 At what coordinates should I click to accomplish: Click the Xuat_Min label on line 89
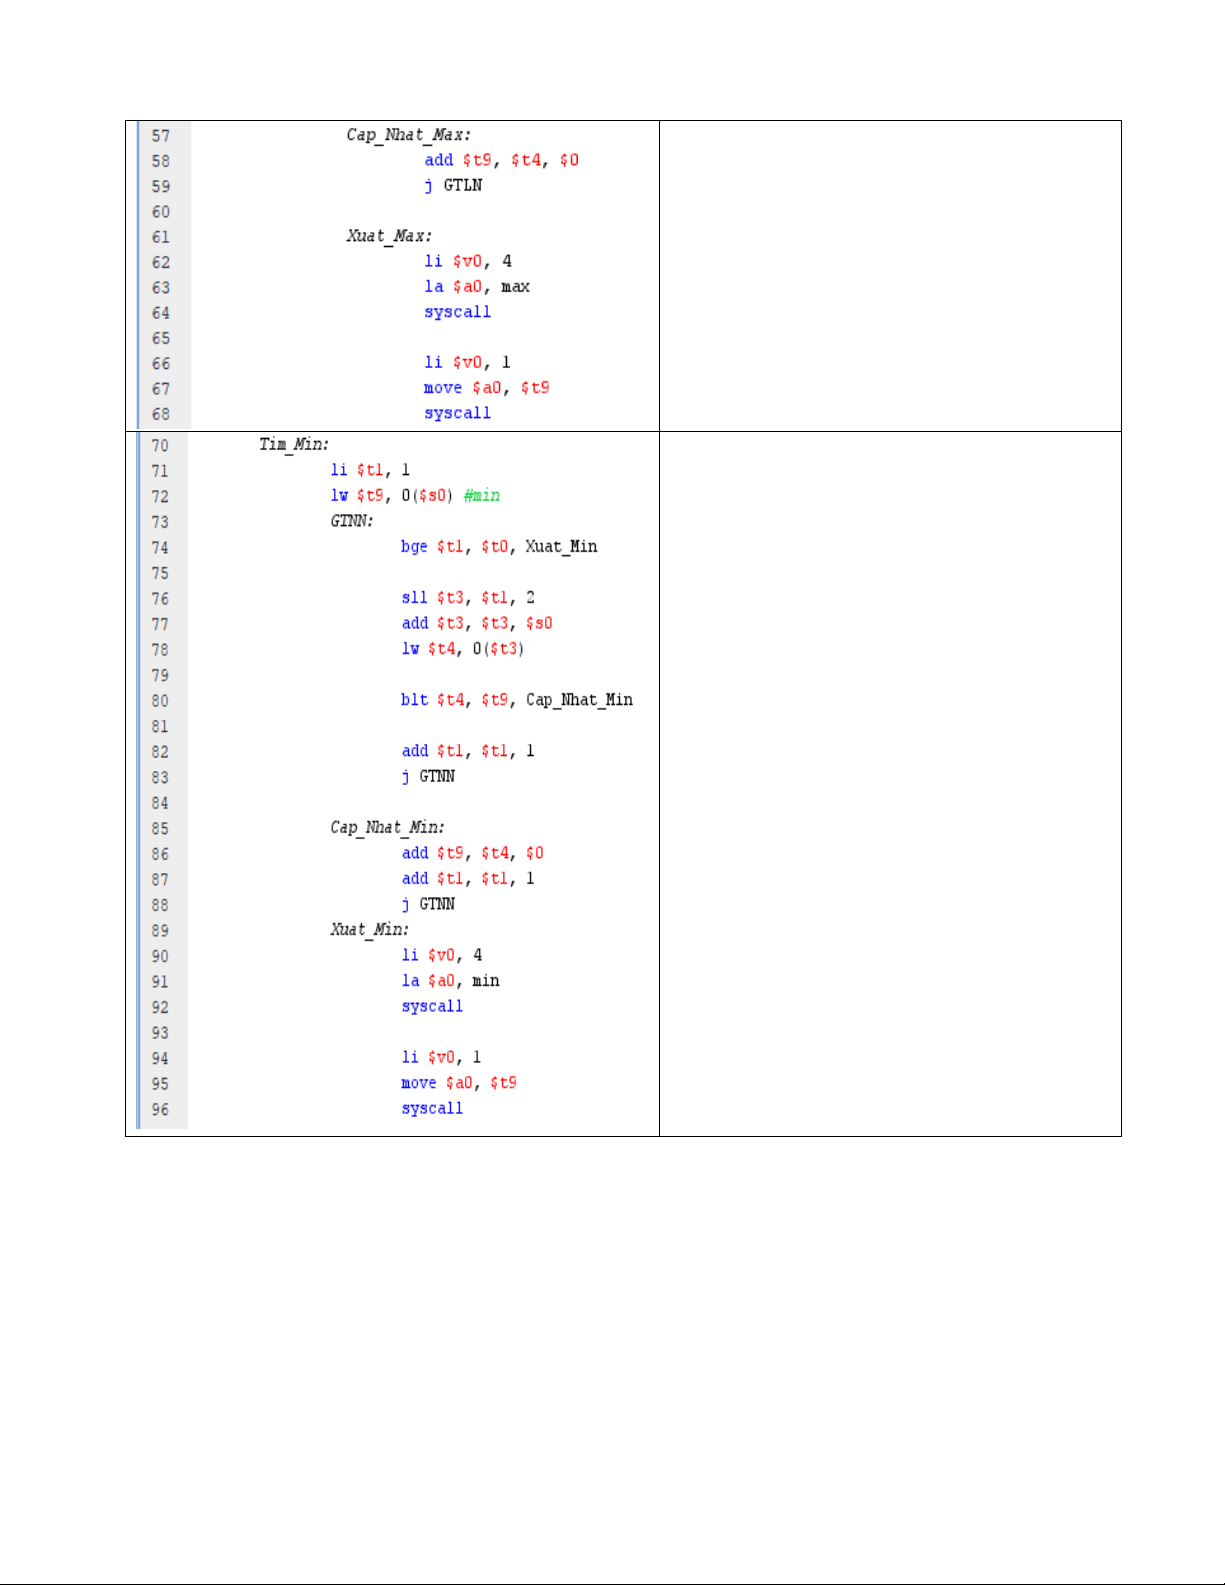click(369, 930)
